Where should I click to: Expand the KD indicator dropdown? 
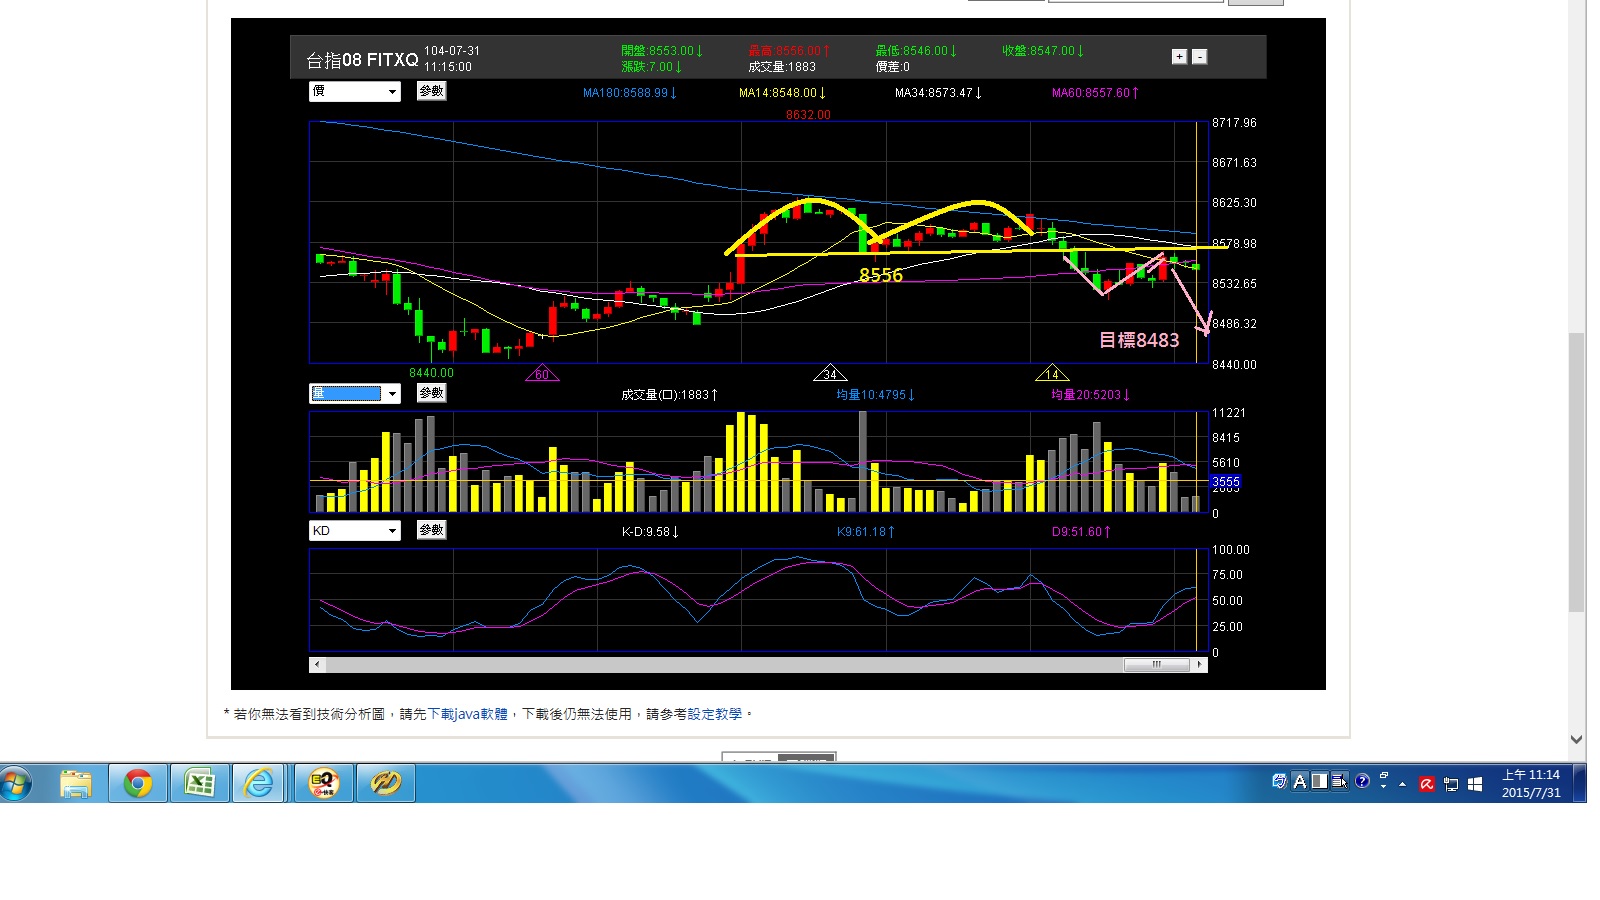354,531
